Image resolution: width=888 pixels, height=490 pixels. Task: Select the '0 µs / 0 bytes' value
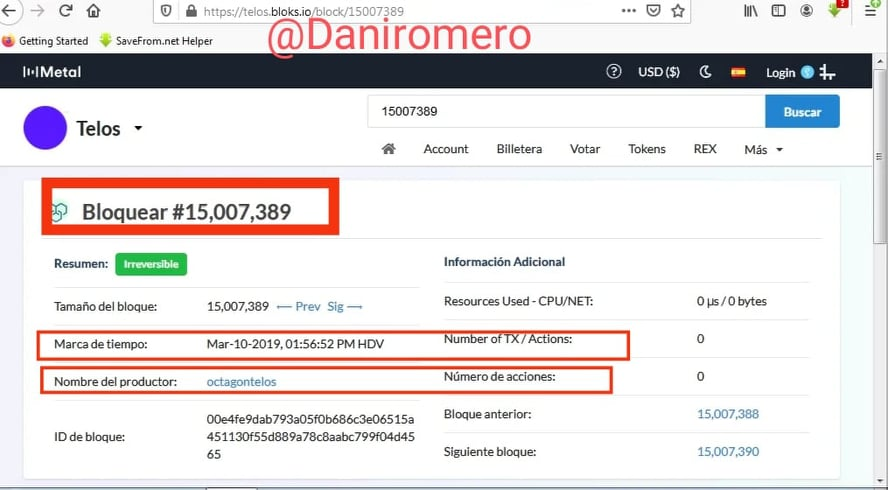(732, 301)
